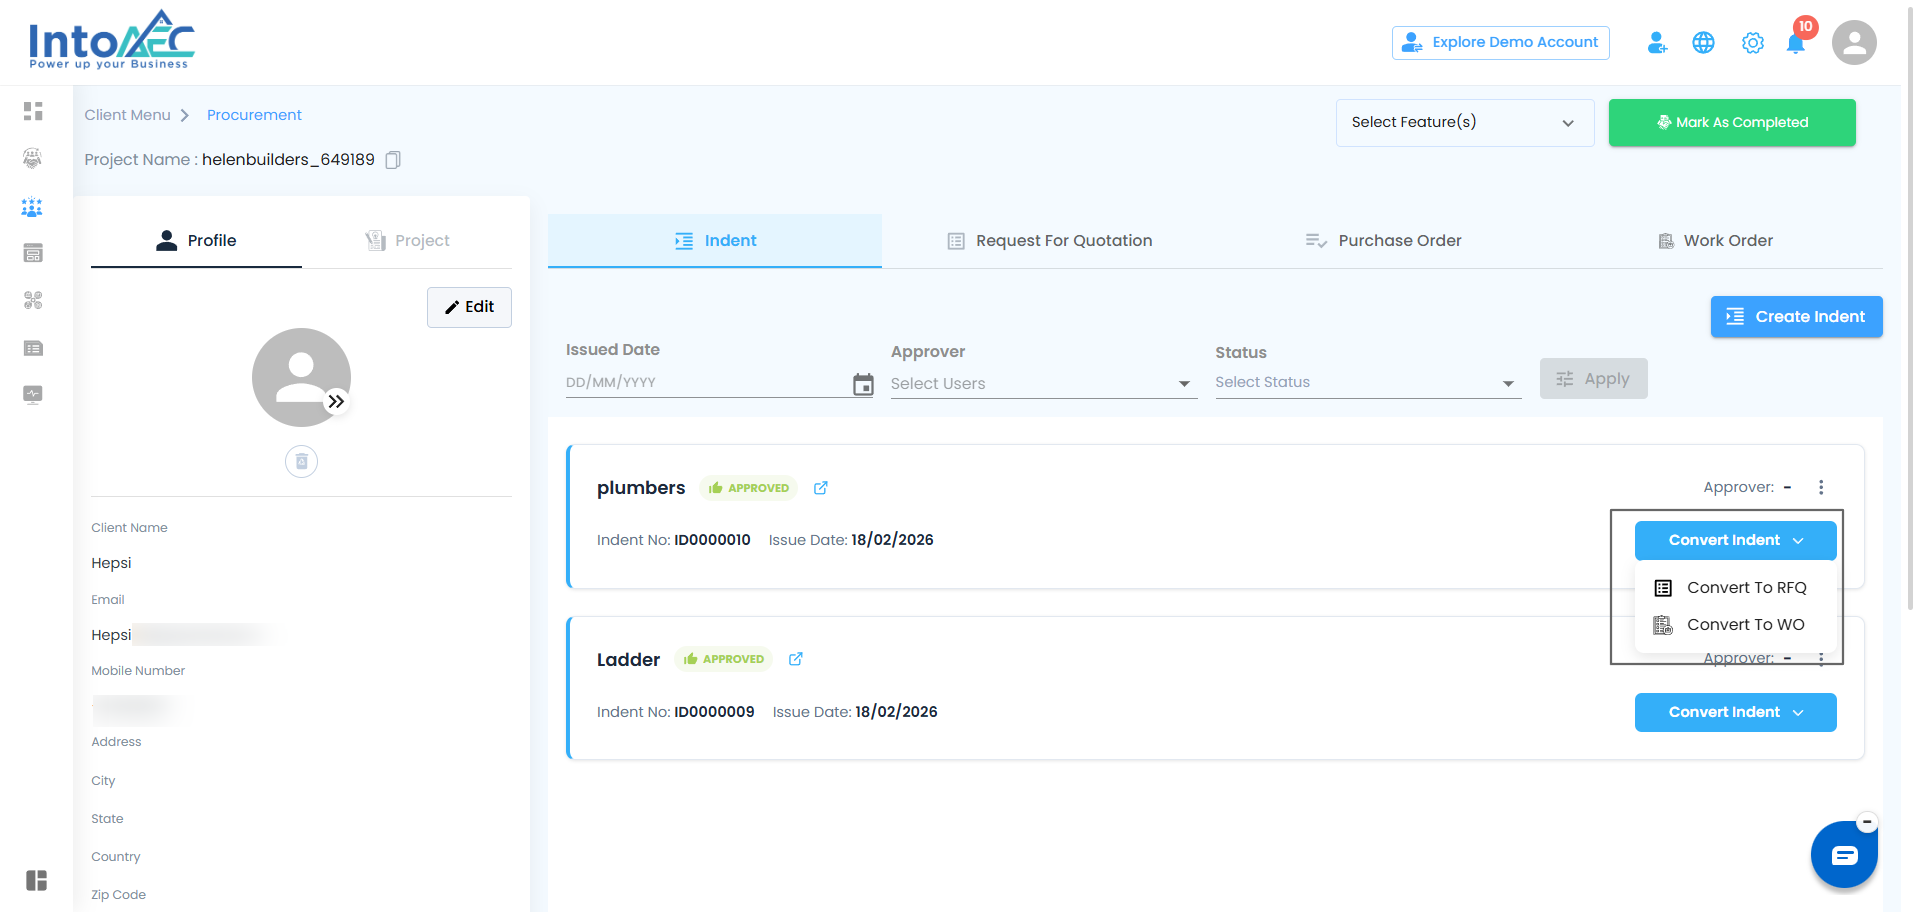
Task: Click the Ladder indent title
Action: tap(628, 660)
